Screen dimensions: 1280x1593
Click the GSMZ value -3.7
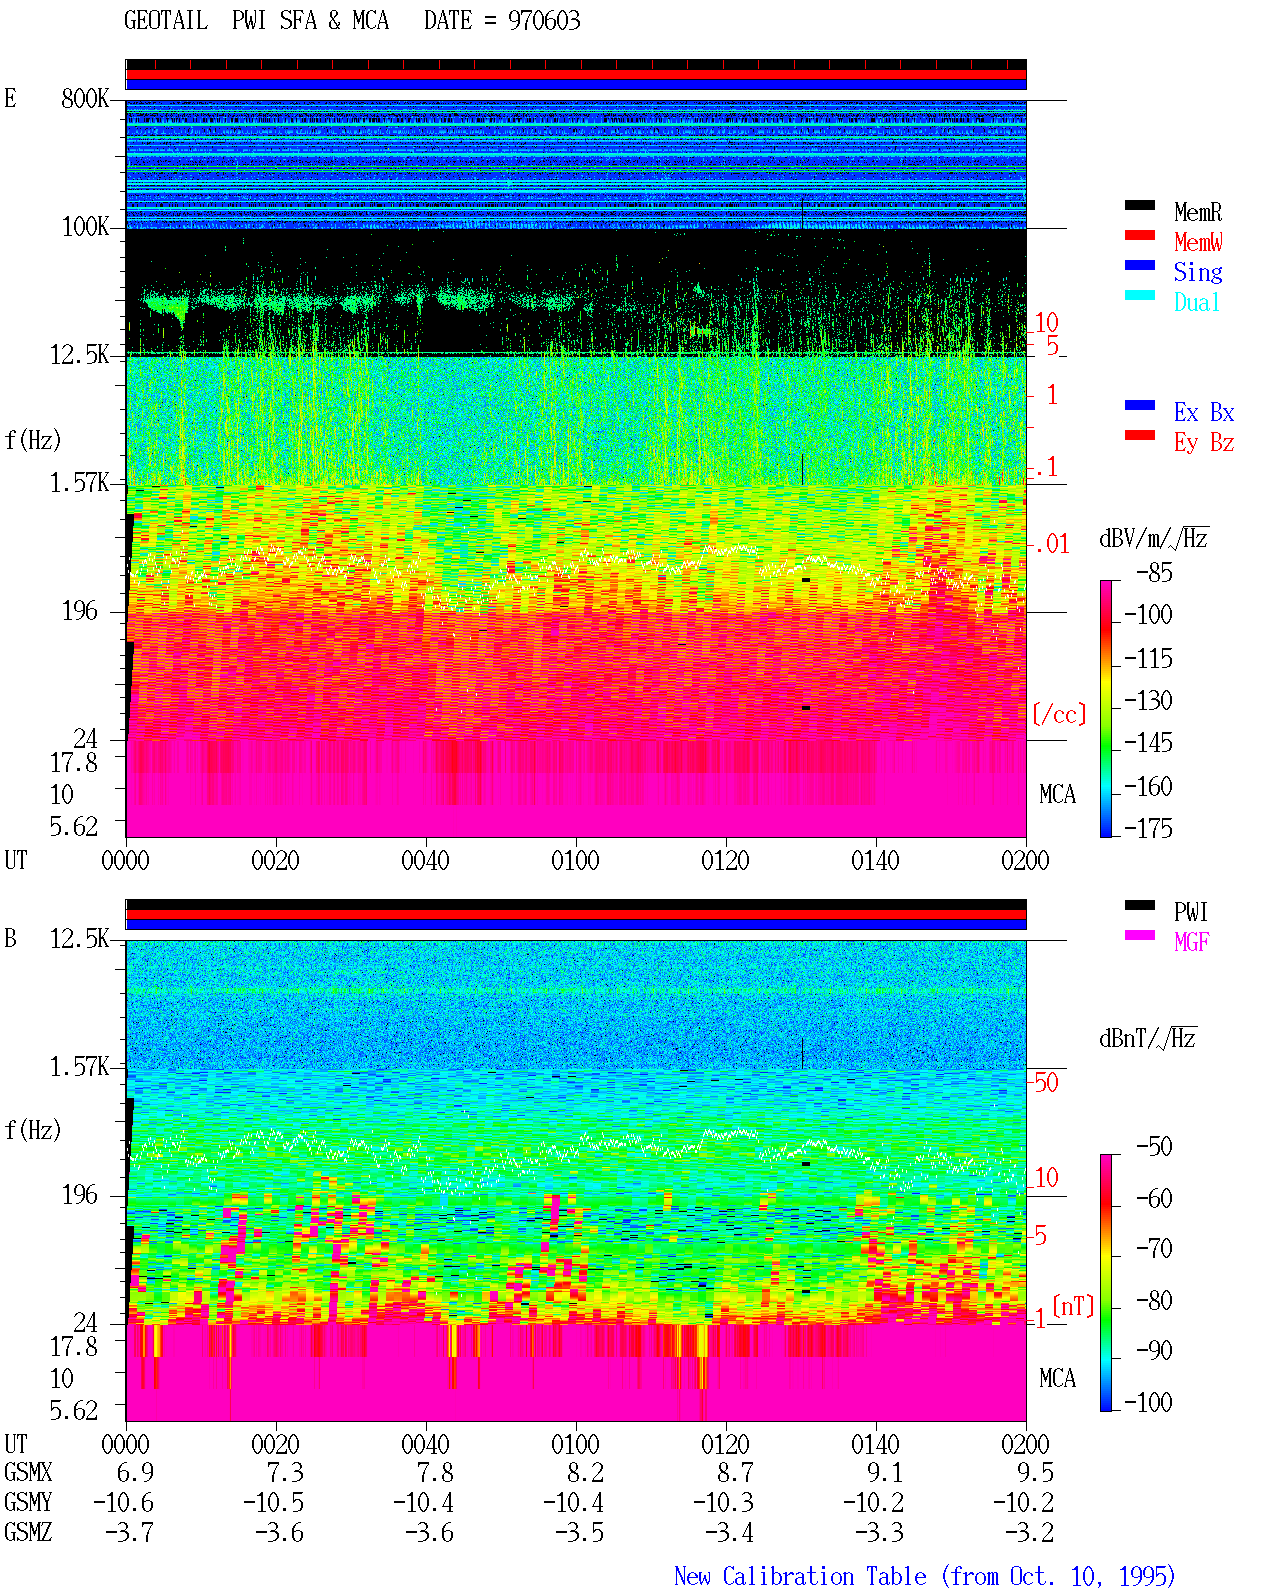tap(130, 1533)
